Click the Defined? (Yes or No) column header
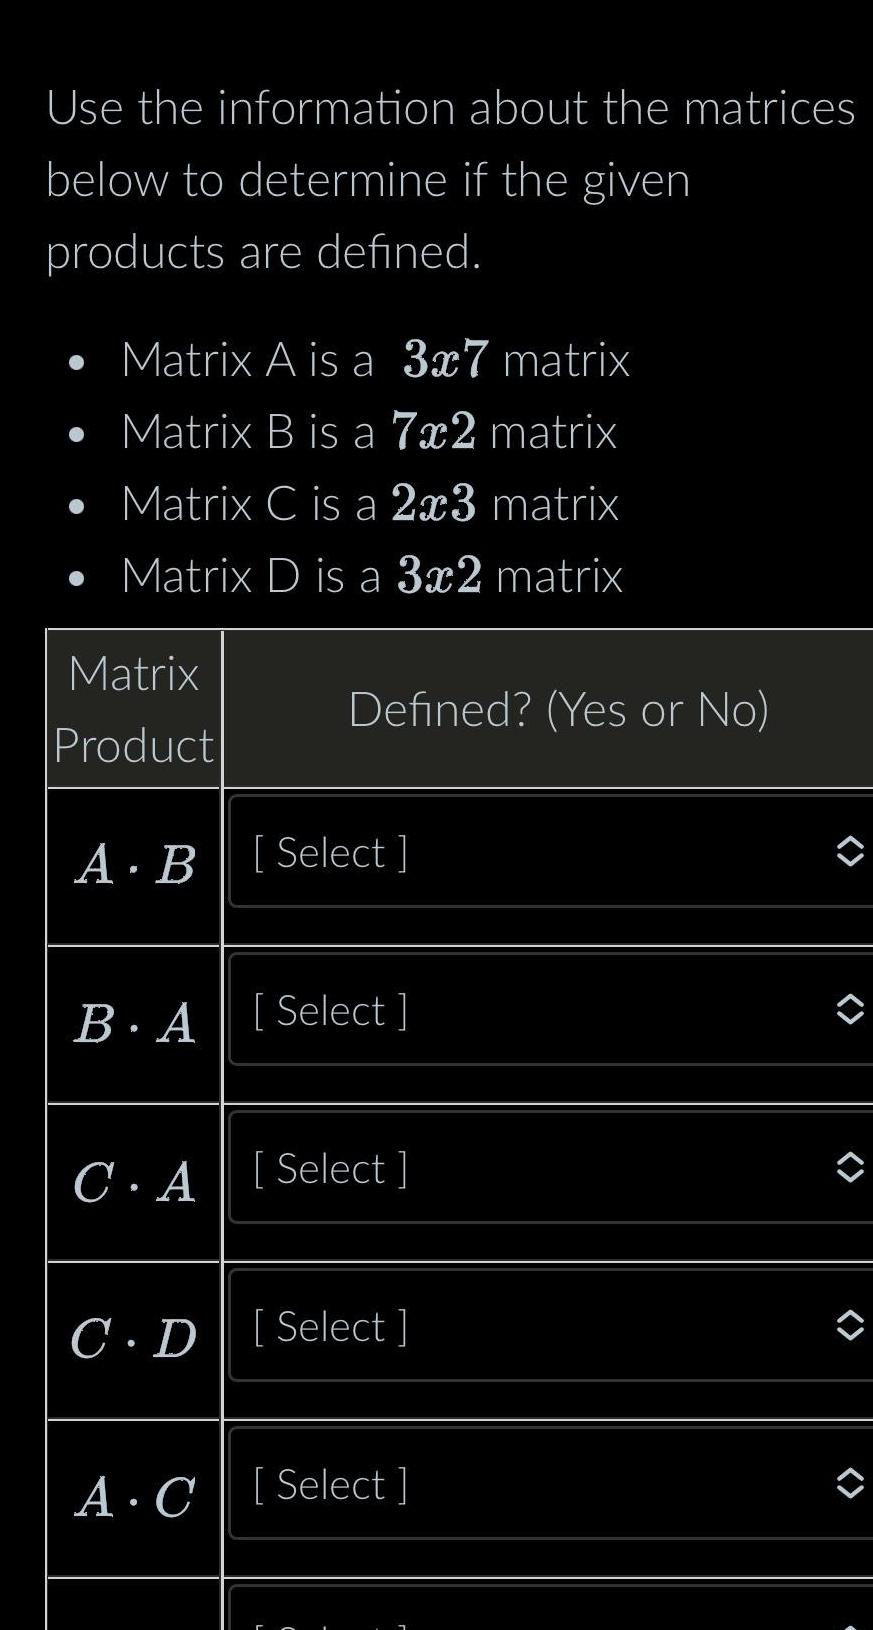The height and width of the screenshot is (1630, 873). (560, 708)
